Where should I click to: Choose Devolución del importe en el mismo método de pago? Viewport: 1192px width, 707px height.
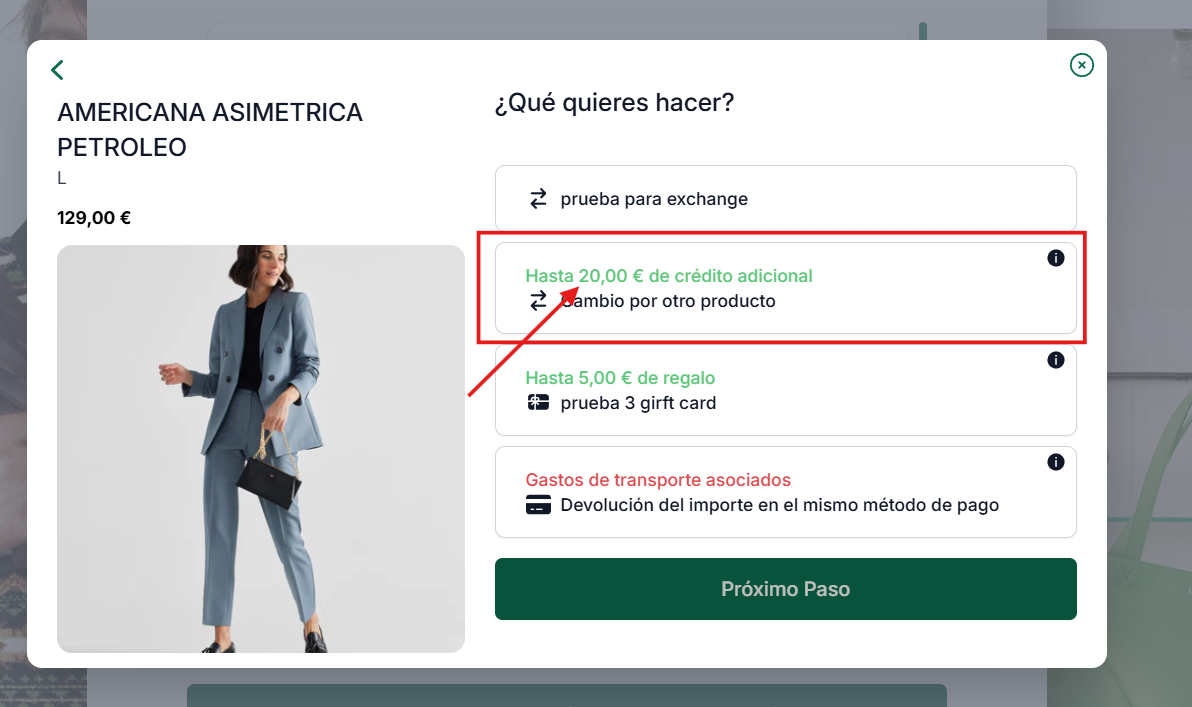(785, 492)
